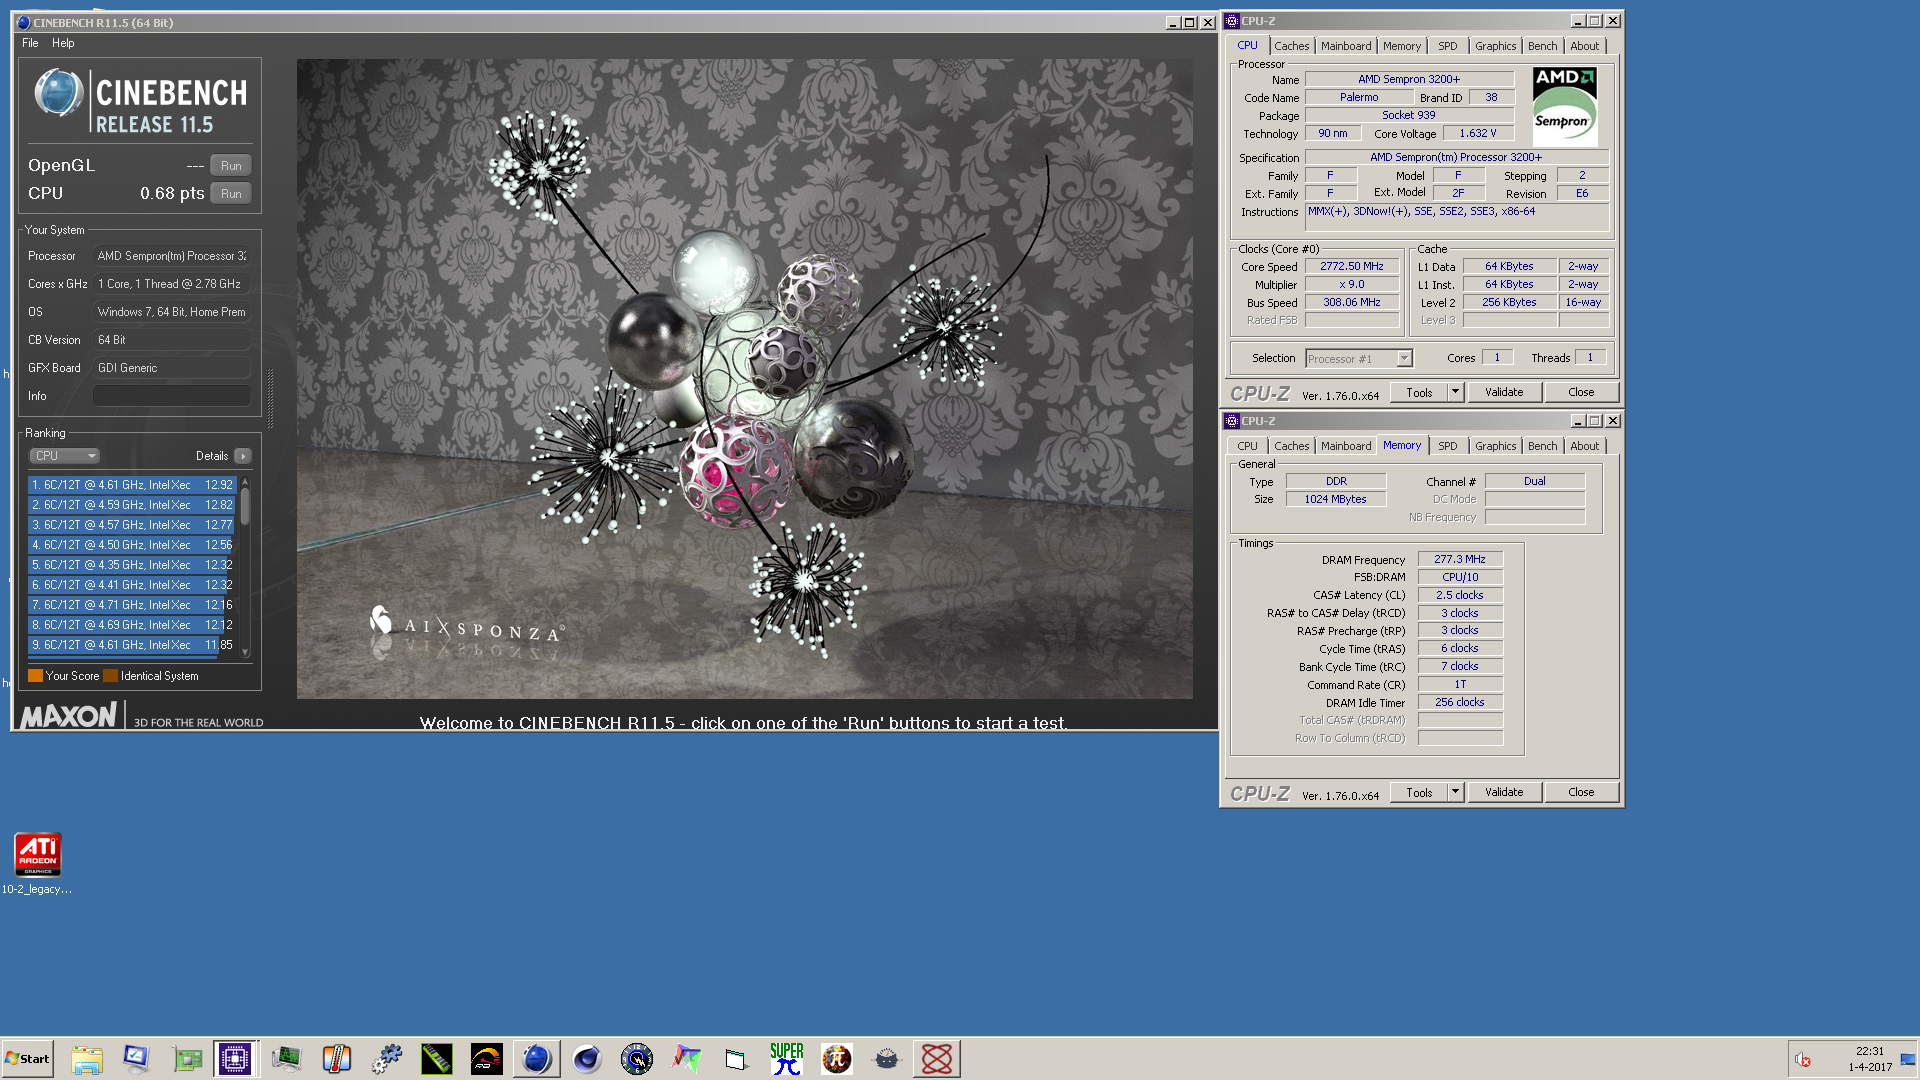Switch to Memory tab in top CPU-Z
Viewport: 1920px width, 1080px height.
coord(1402,46)
